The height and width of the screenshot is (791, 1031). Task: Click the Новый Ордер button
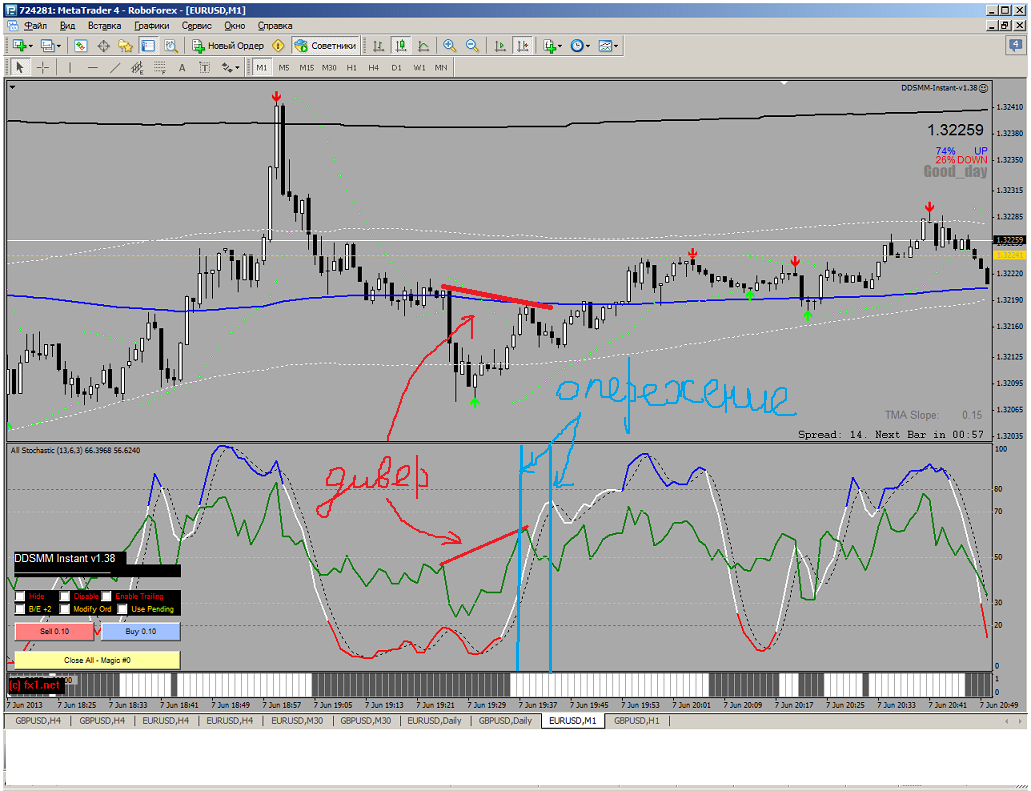pos(228,45)
